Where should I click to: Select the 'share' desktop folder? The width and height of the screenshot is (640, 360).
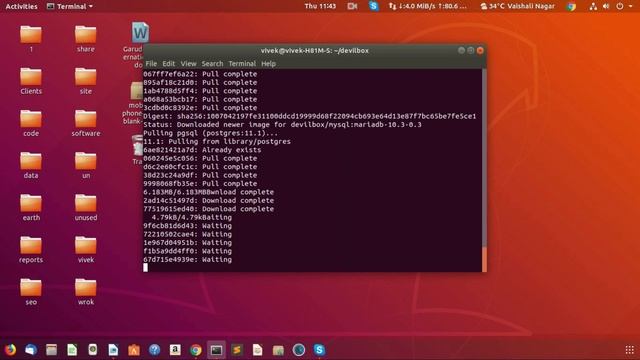point(86,39)
